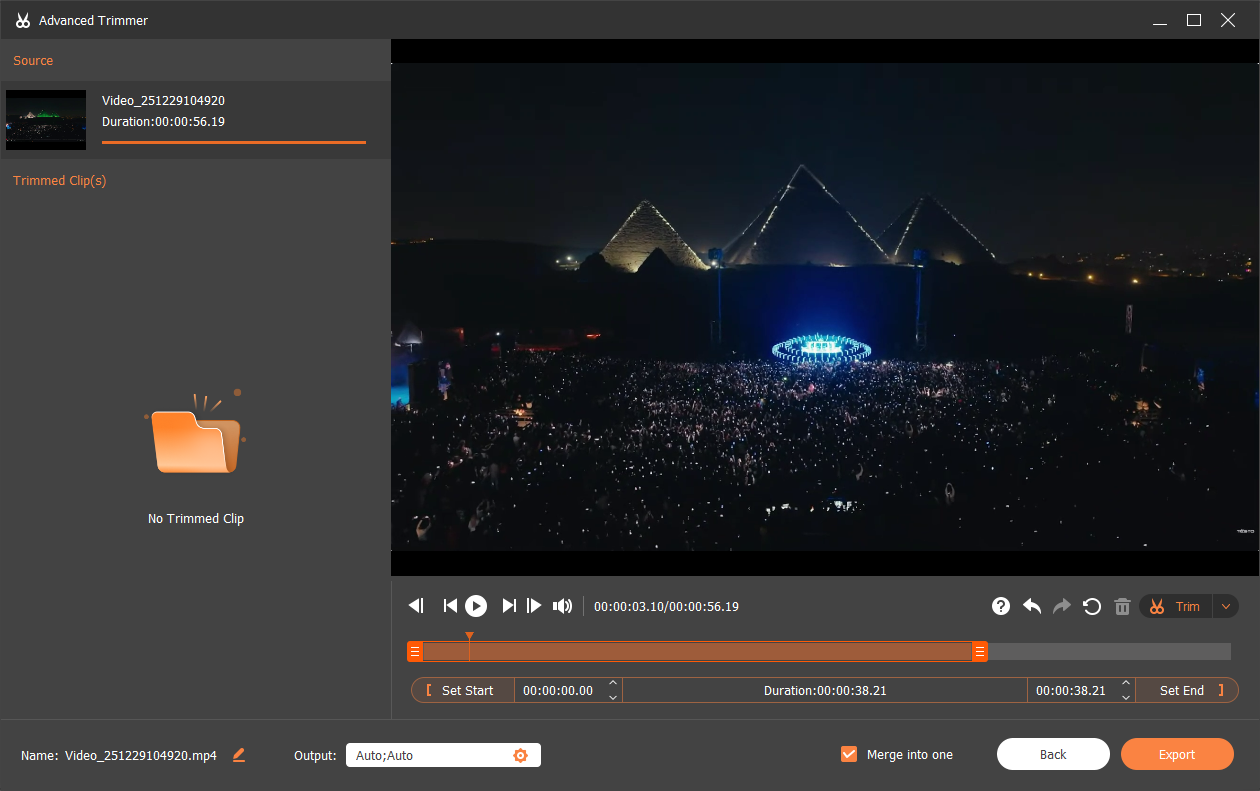Reset all trim changes
1260x791 pixels.
click(x=1091, y=606)
